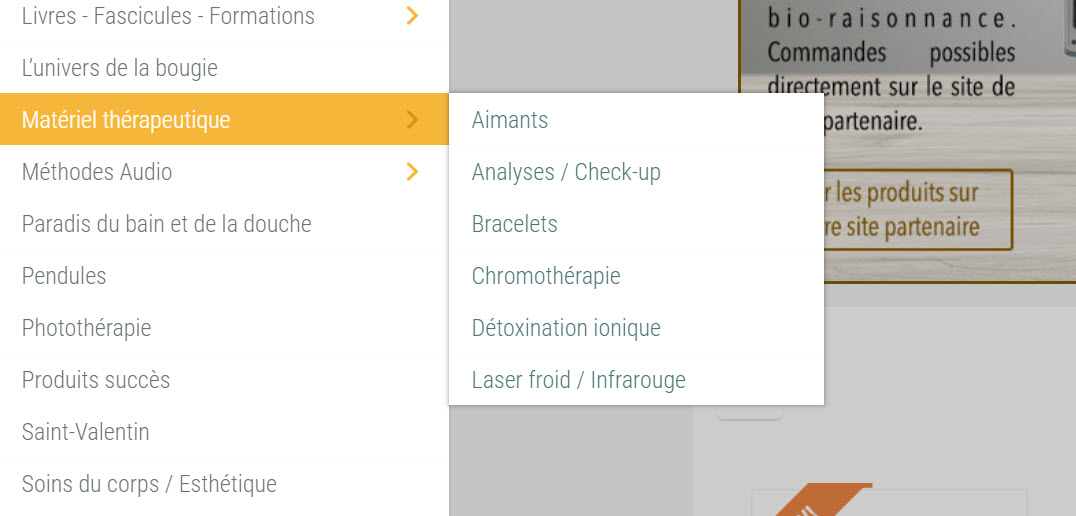Open Livres - Fascicules - Formations category
This screenshot has width=1076, height=516.
point(168,16)
